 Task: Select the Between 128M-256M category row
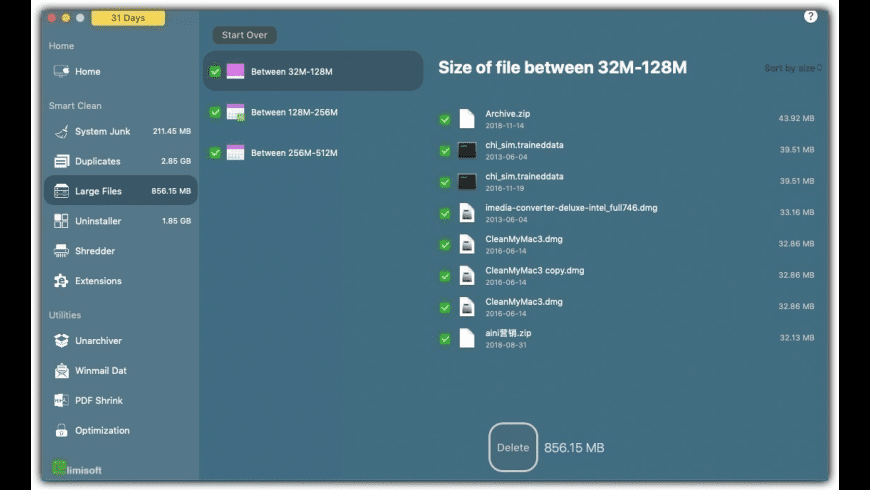tap(313, 112)
